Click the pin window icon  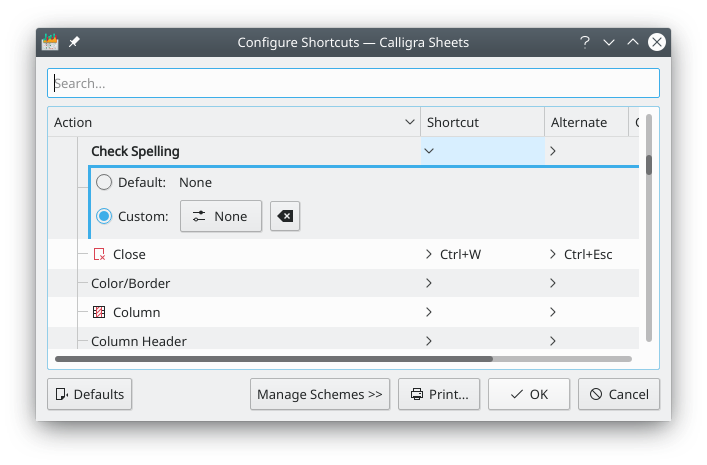tap(74, 42)
